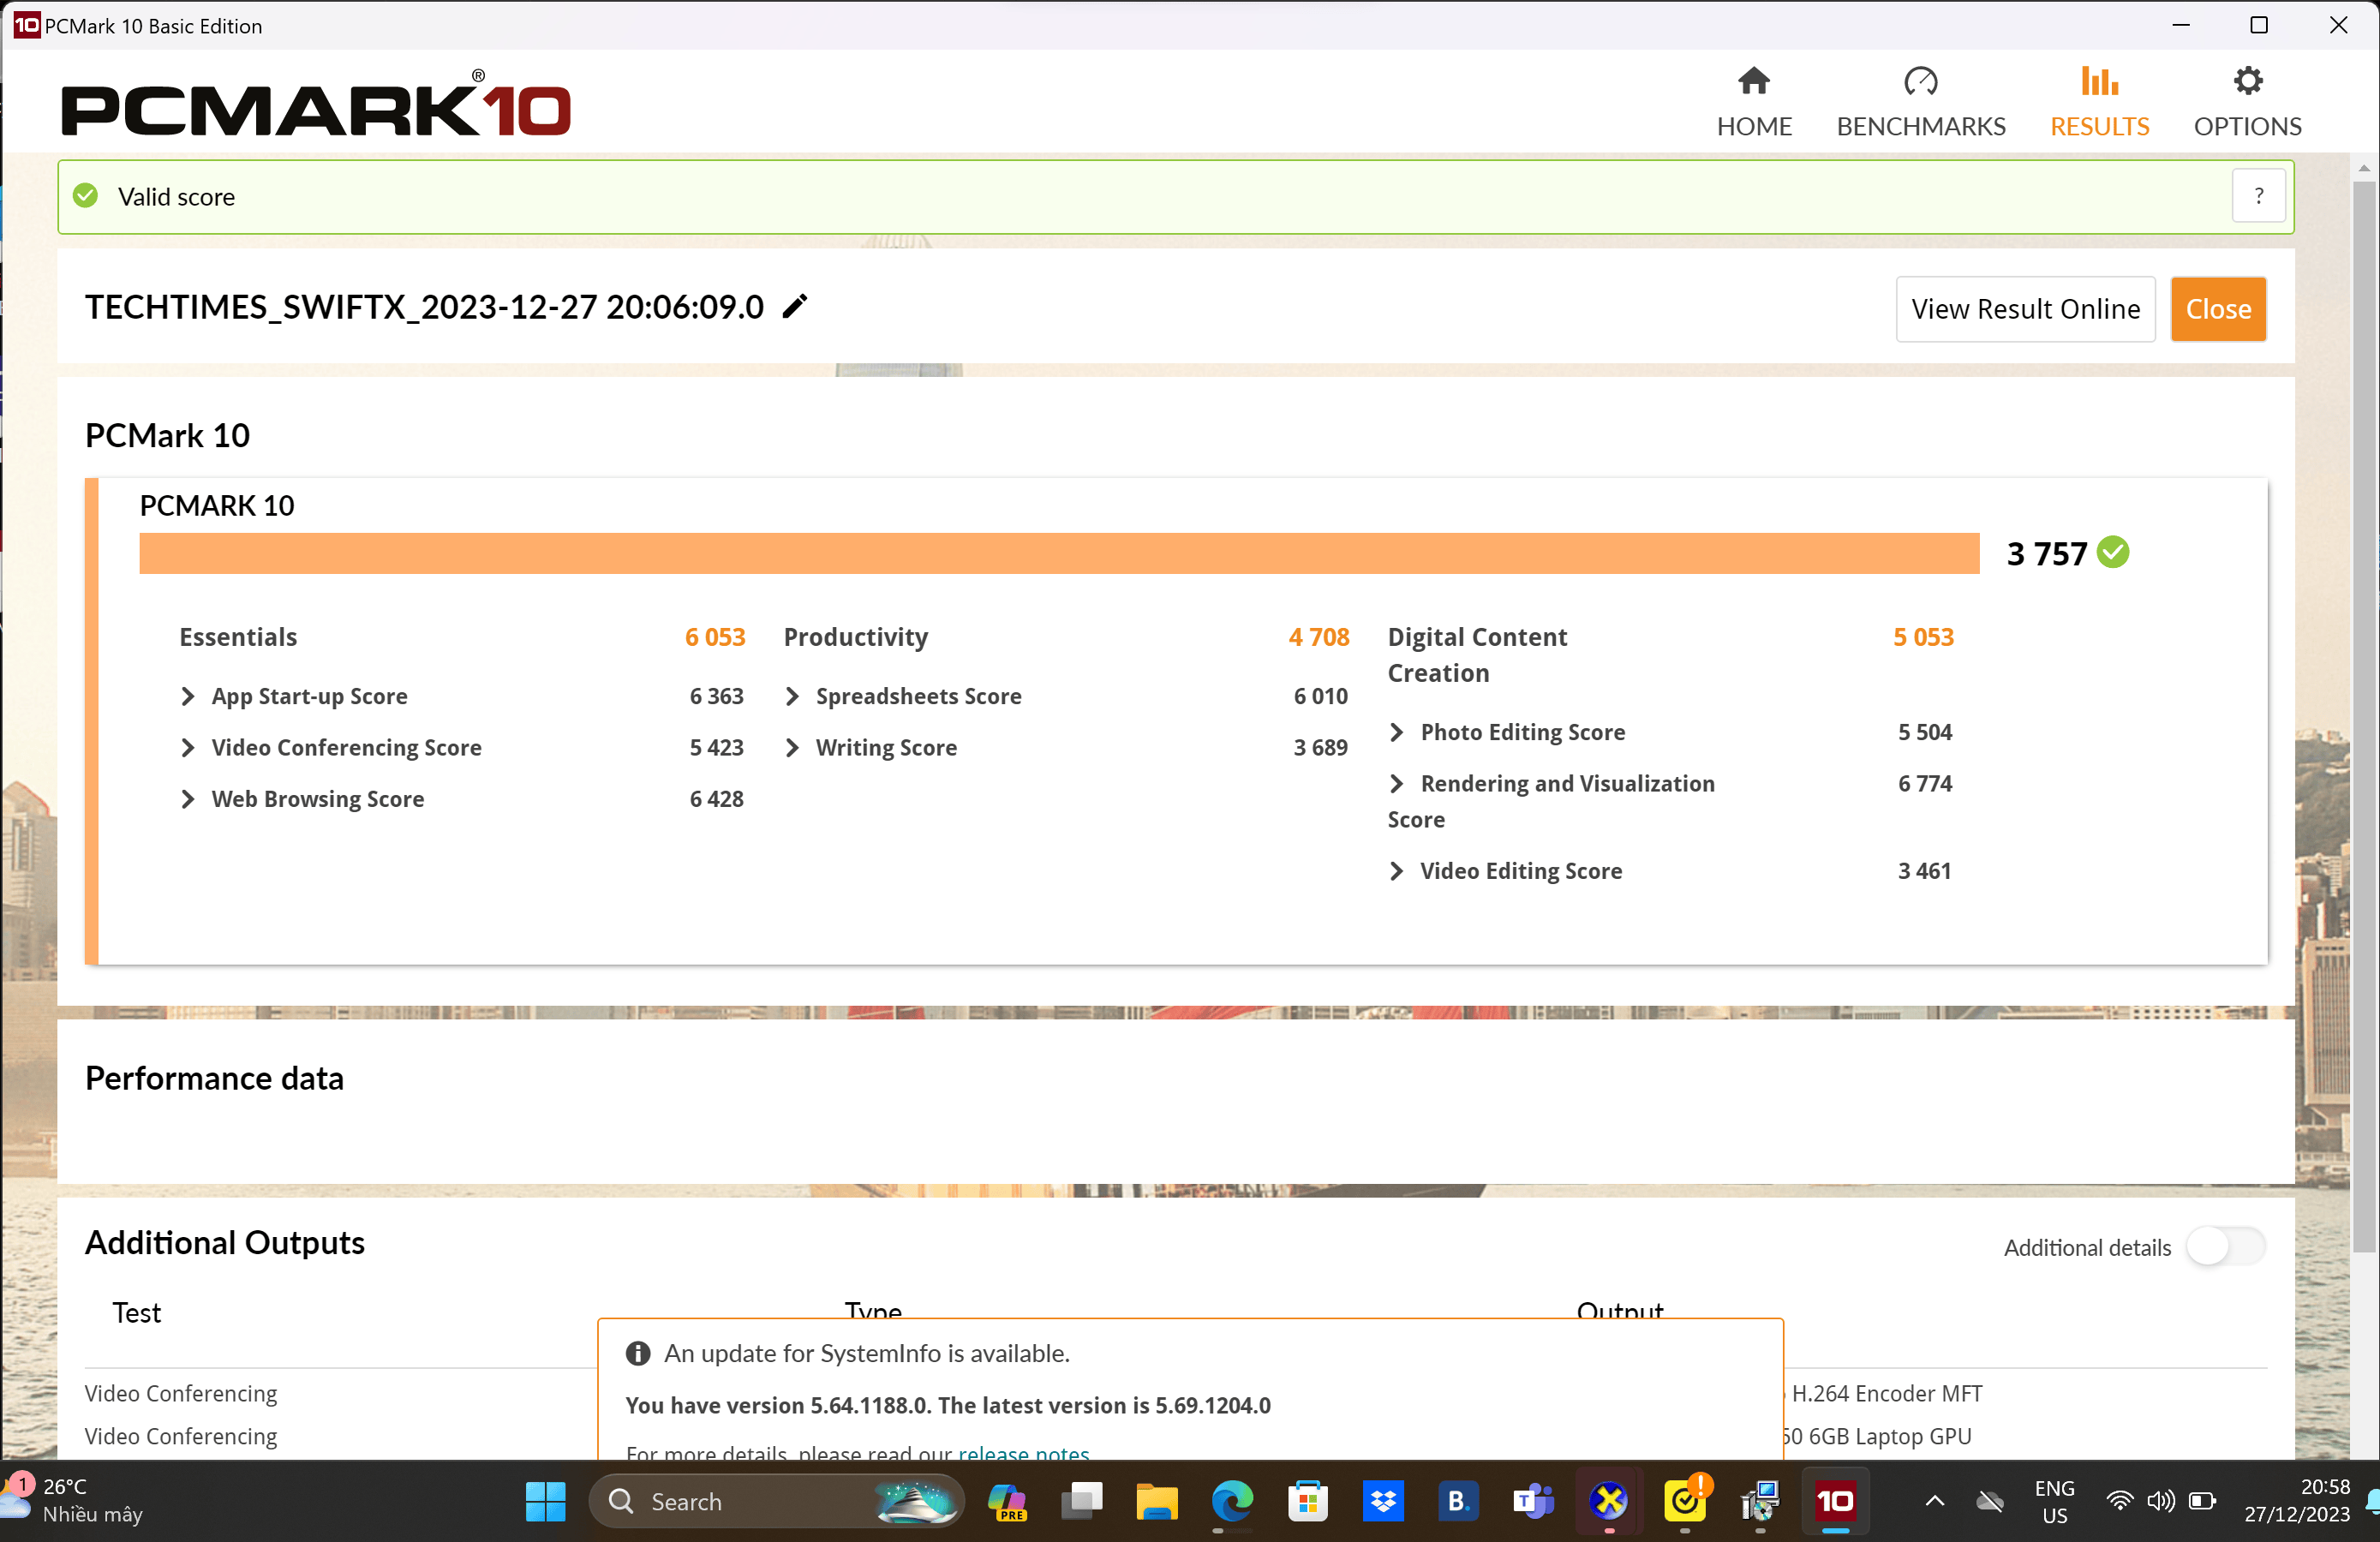Click the PCMark 10 title bar icon

click(x=27, y=25)
